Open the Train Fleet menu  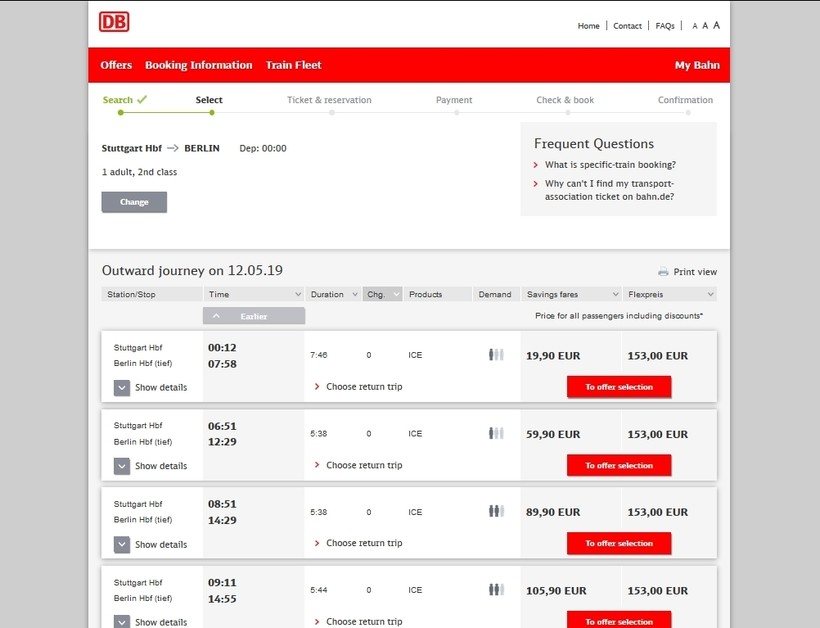[x=293, y=65]
